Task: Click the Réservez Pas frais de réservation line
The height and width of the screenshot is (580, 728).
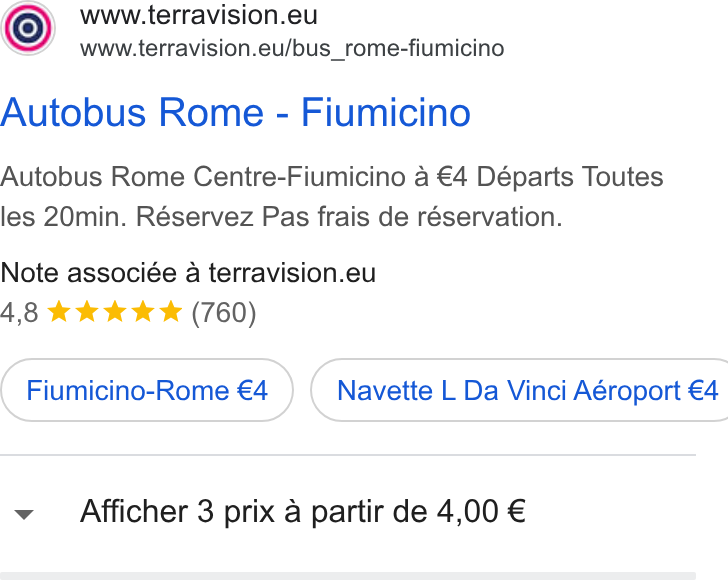Action: tap(349, 217)
